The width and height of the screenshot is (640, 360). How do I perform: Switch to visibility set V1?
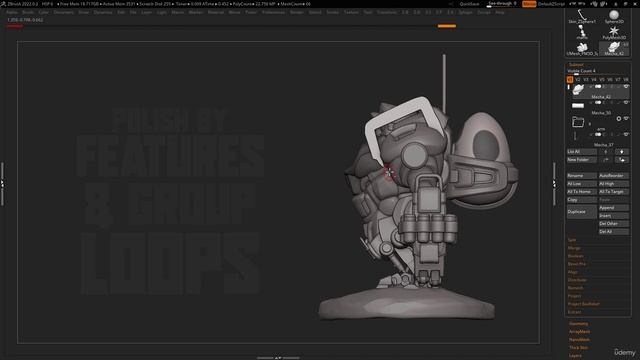pos(570,80)
